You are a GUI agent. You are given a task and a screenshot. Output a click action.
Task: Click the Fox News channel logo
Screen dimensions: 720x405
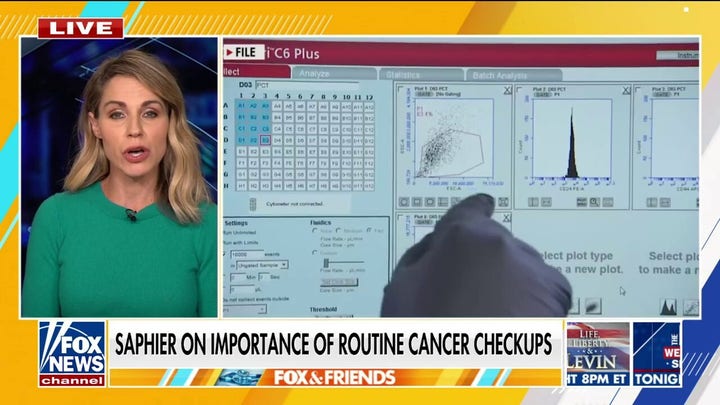click(72, 353)
